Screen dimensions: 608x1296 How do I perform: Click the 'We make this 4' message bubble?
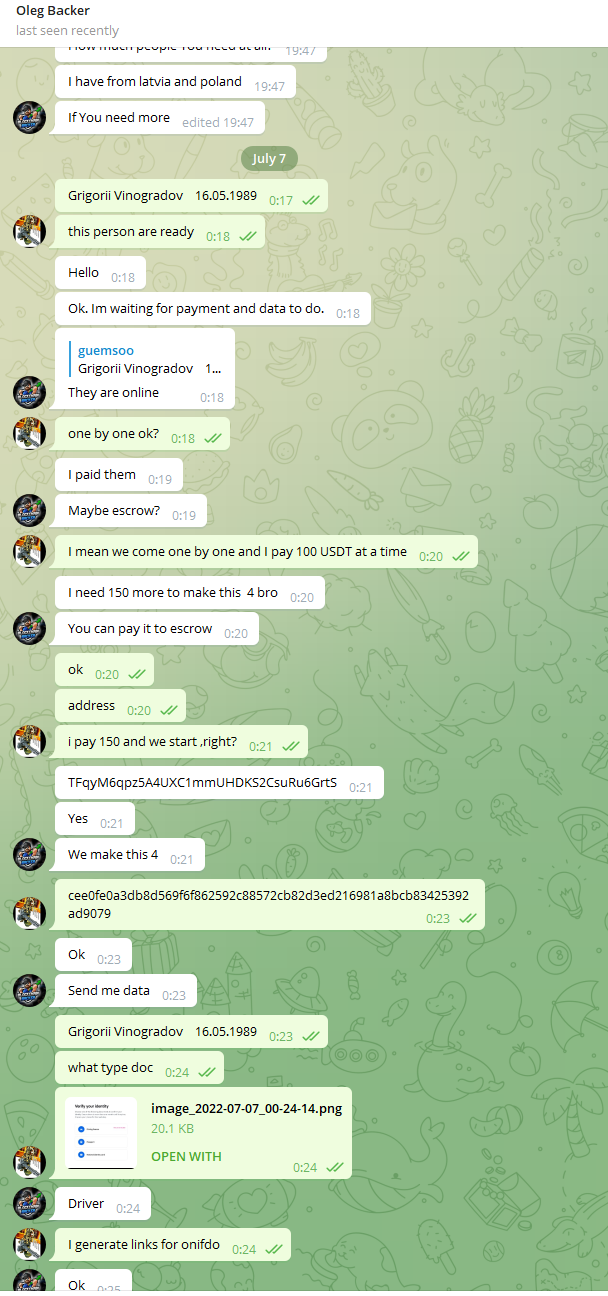coord(130,855)
